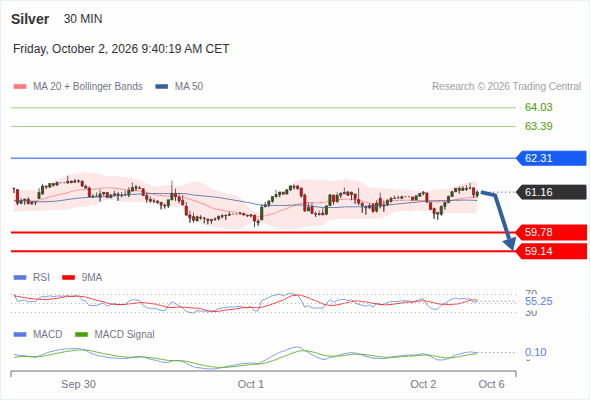Click the MACD Signal green legend swatch
590x400 pixels.
pyautogui.click(x=81, y=335)
